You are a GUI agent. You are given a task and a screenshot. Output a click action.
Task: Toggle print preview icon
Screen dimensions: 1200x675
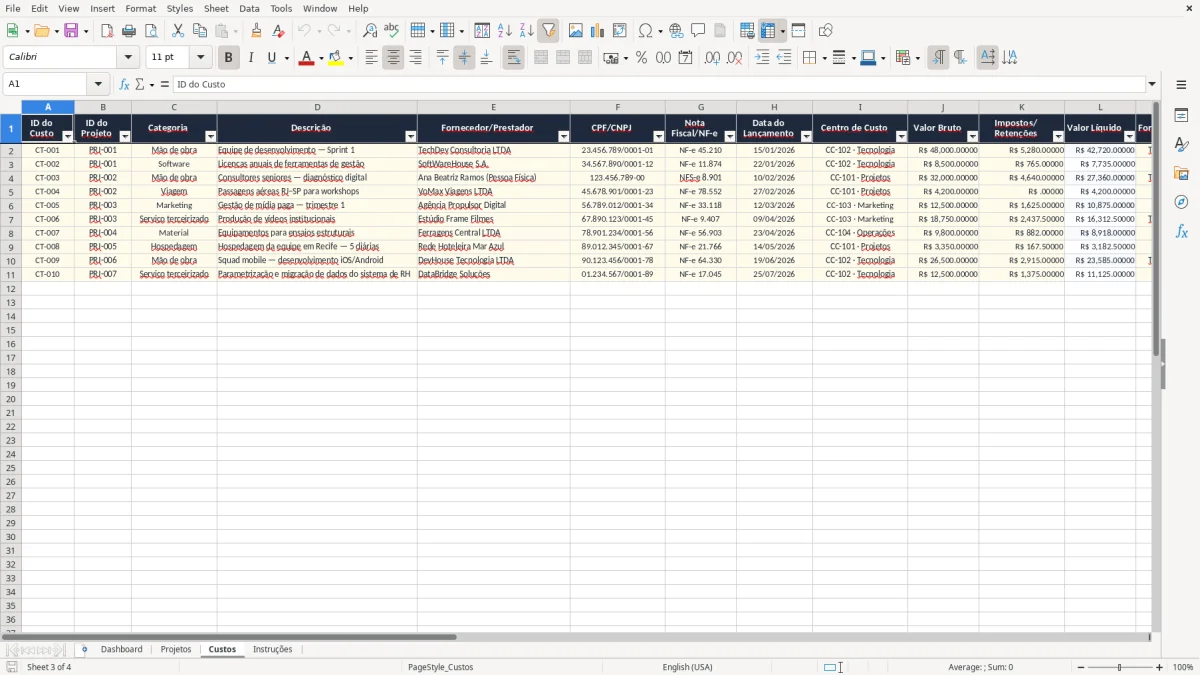click(x=151, y=31)
